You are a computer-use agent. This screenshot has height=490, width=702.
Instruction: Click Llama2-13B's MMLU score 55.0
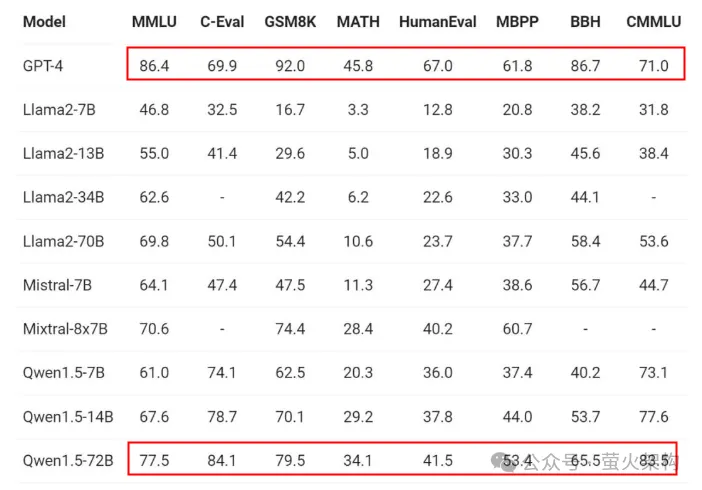pos(154,154)
